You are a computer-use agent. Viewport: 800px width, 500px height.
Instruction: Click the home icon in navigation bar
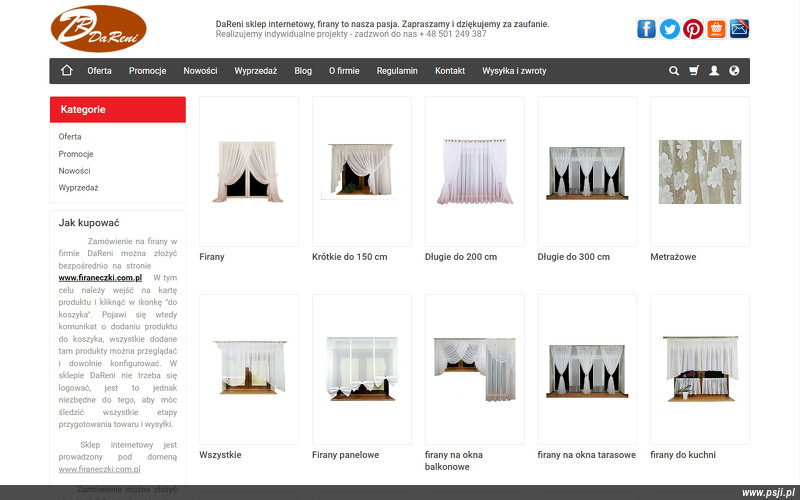[67, 71]
